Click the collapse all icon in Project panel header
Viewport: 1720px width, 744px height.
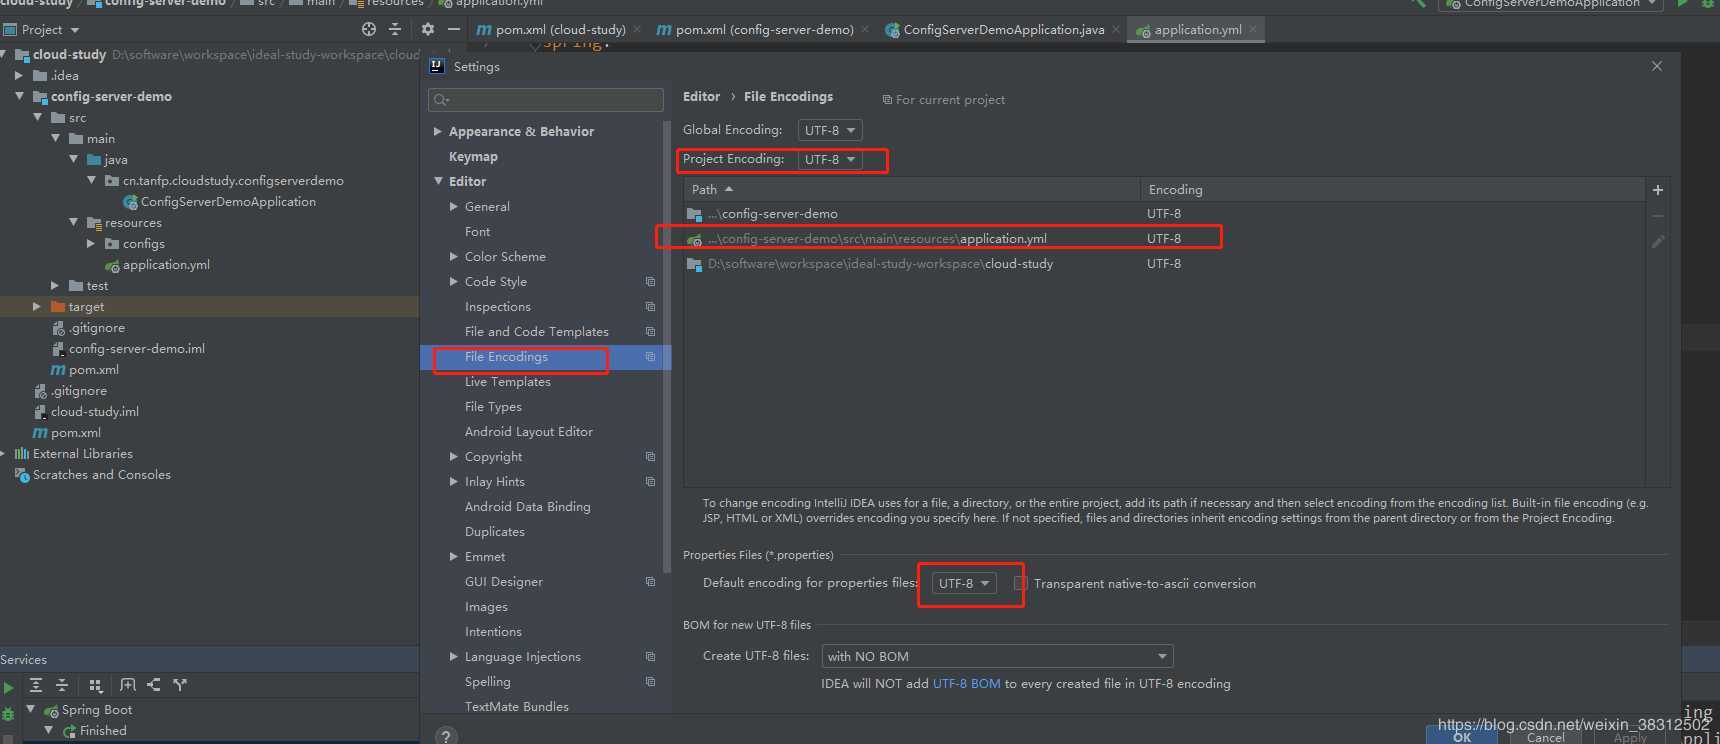click(395, 29)
